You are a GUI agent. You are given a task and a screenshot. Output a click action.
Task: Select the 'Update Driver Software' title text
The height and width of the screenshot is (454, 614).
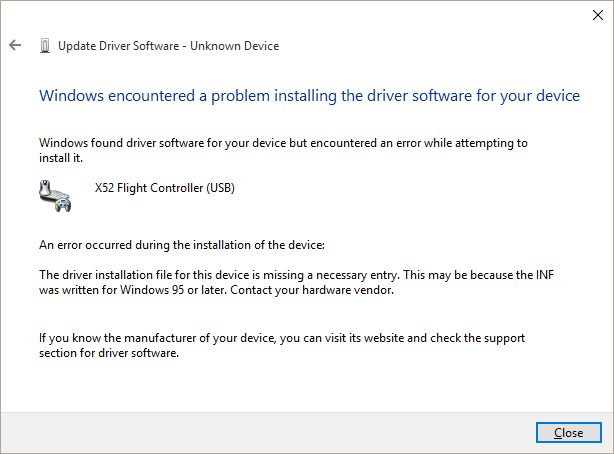[119, 46]
